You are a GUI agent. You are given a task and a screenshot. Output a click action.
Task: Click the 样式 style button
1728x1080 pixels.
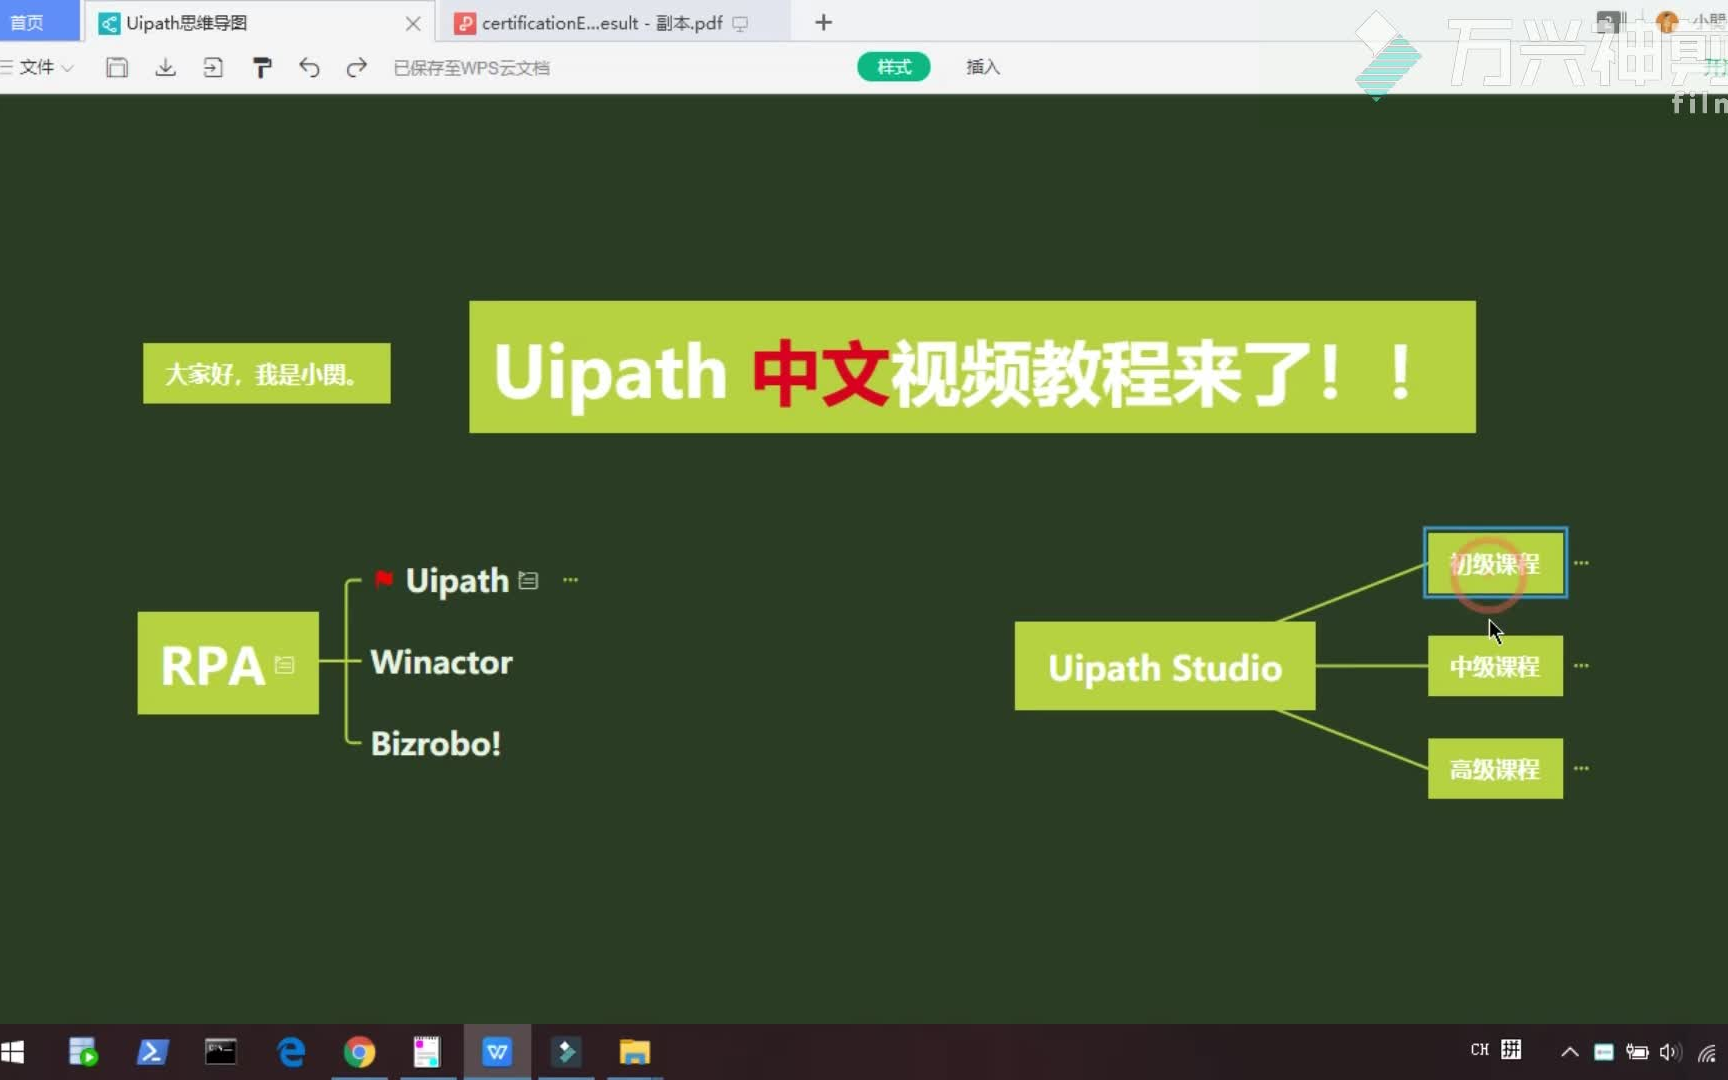tap(893, 66)
